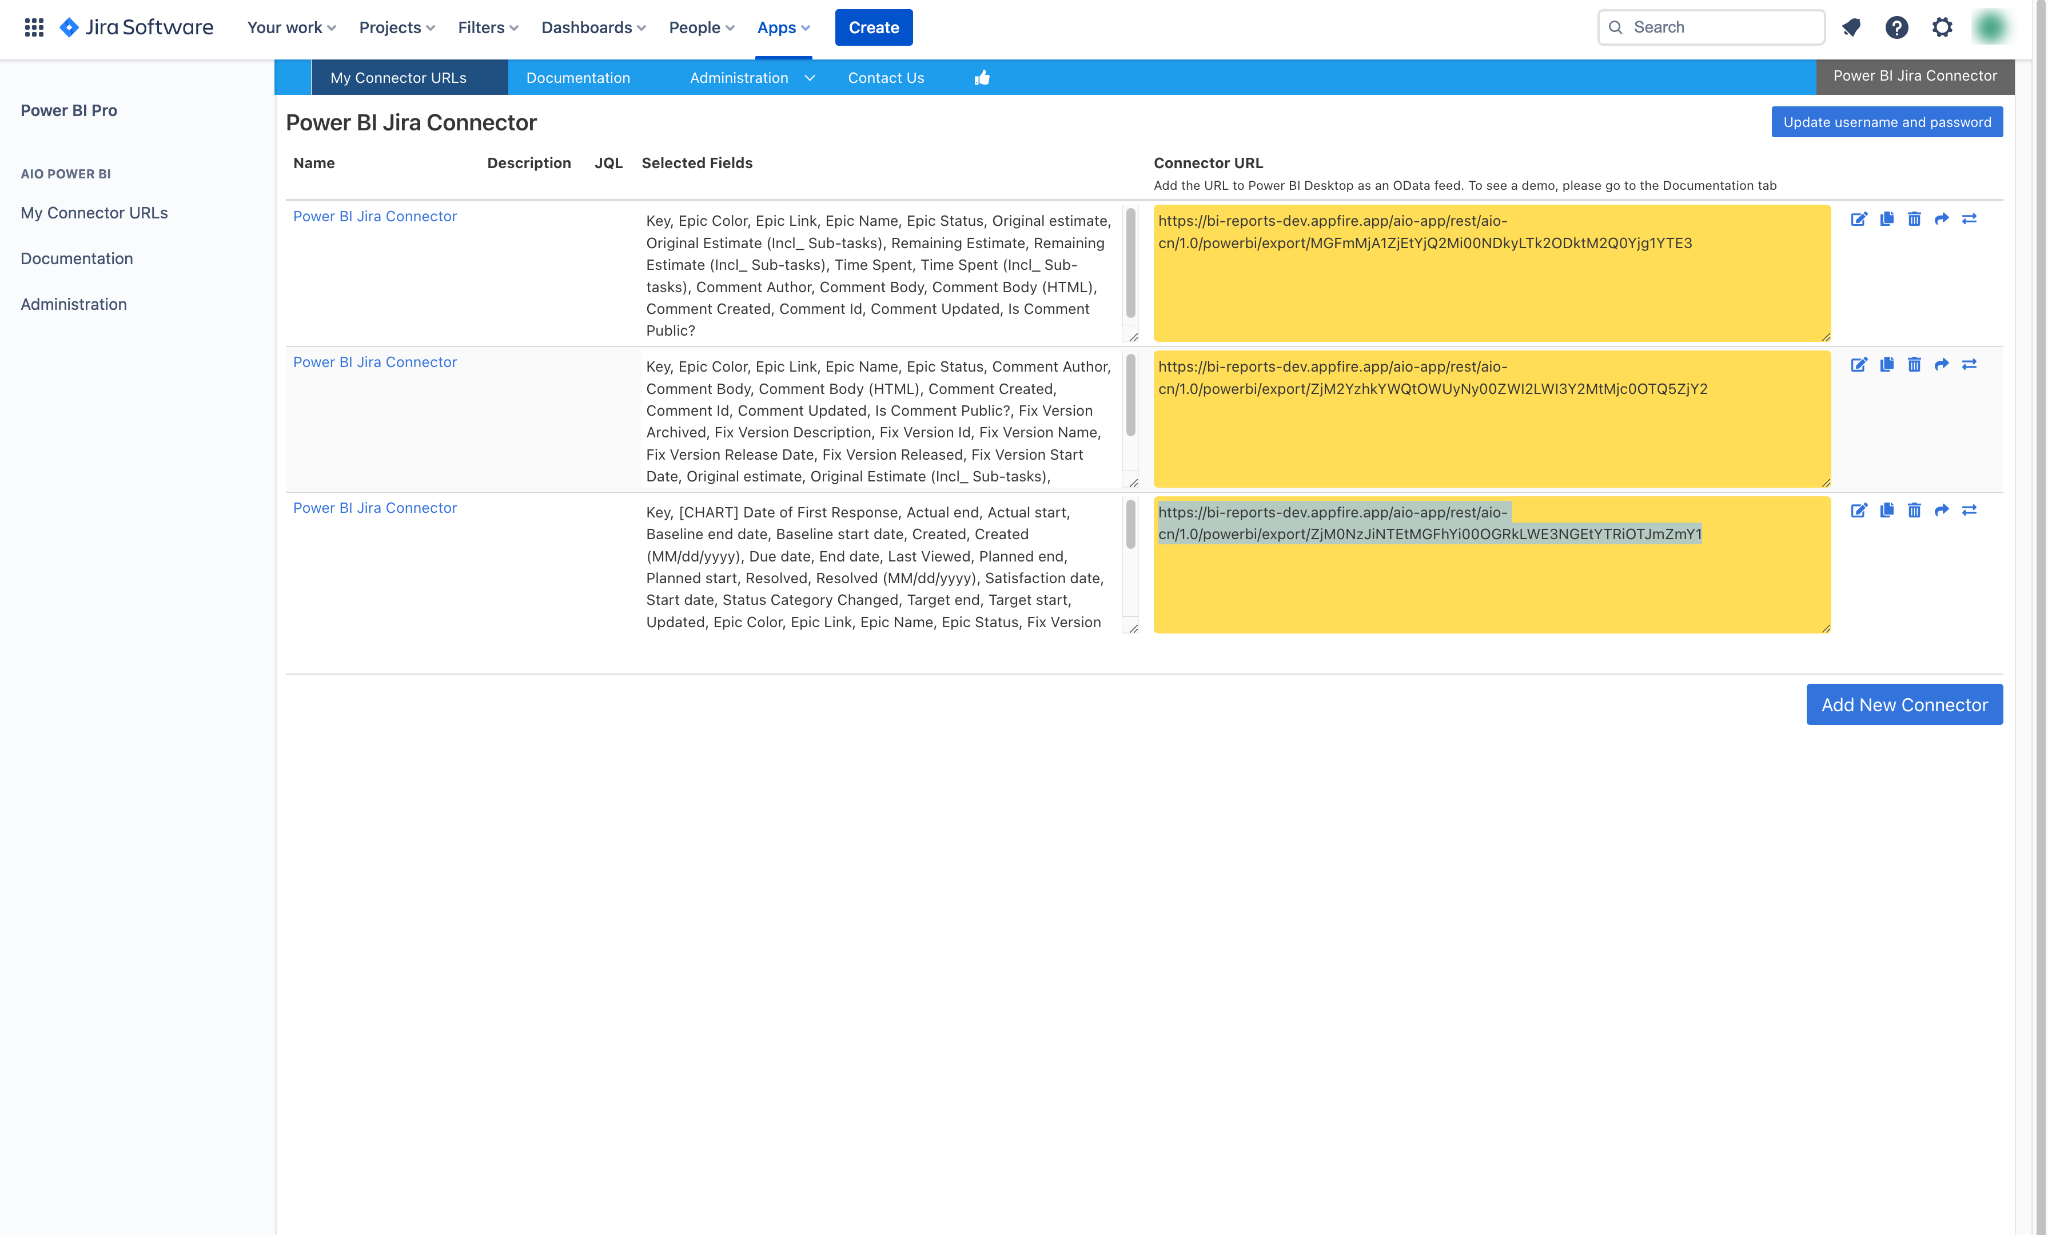2048x1235 pixels.
Task: Click Update username and password
Action: click(1886, 121)
